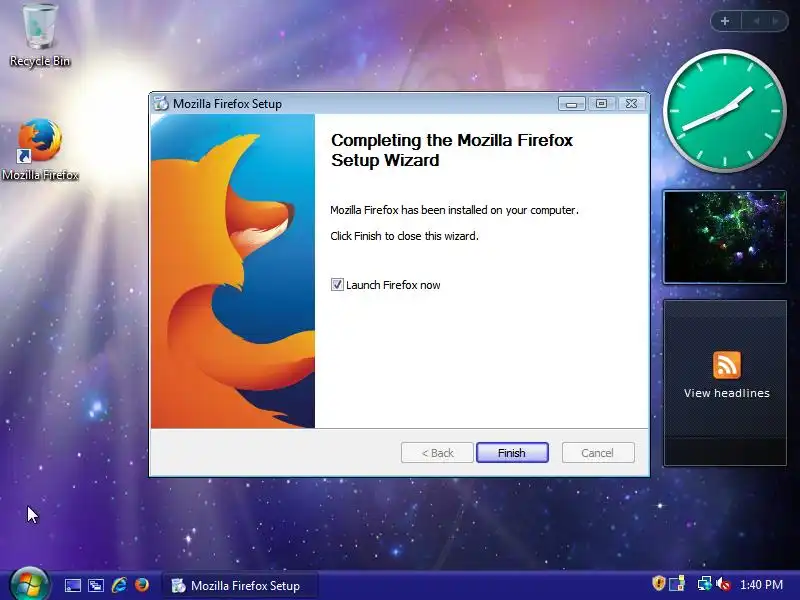The image size is (800, 600).
Task: Launch Firefox from the quick launch bar
Action: point(142,585)
